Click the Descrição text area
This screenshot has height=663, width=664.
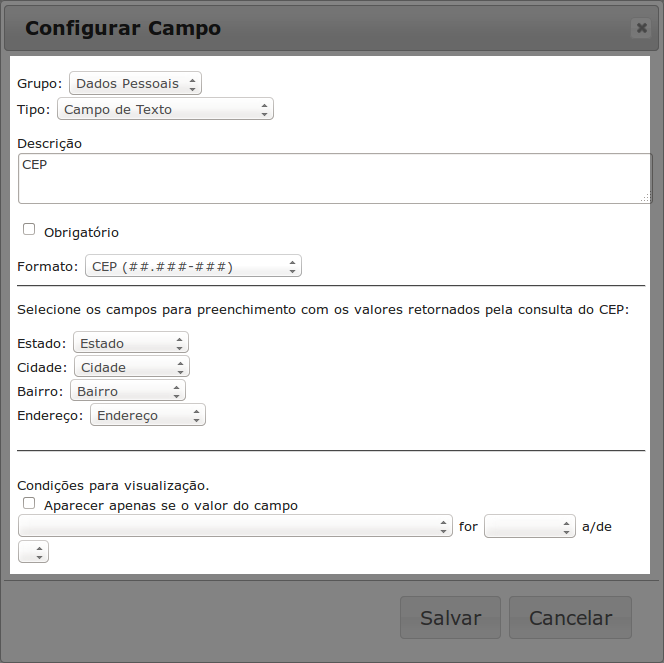(x=335, y=178)
